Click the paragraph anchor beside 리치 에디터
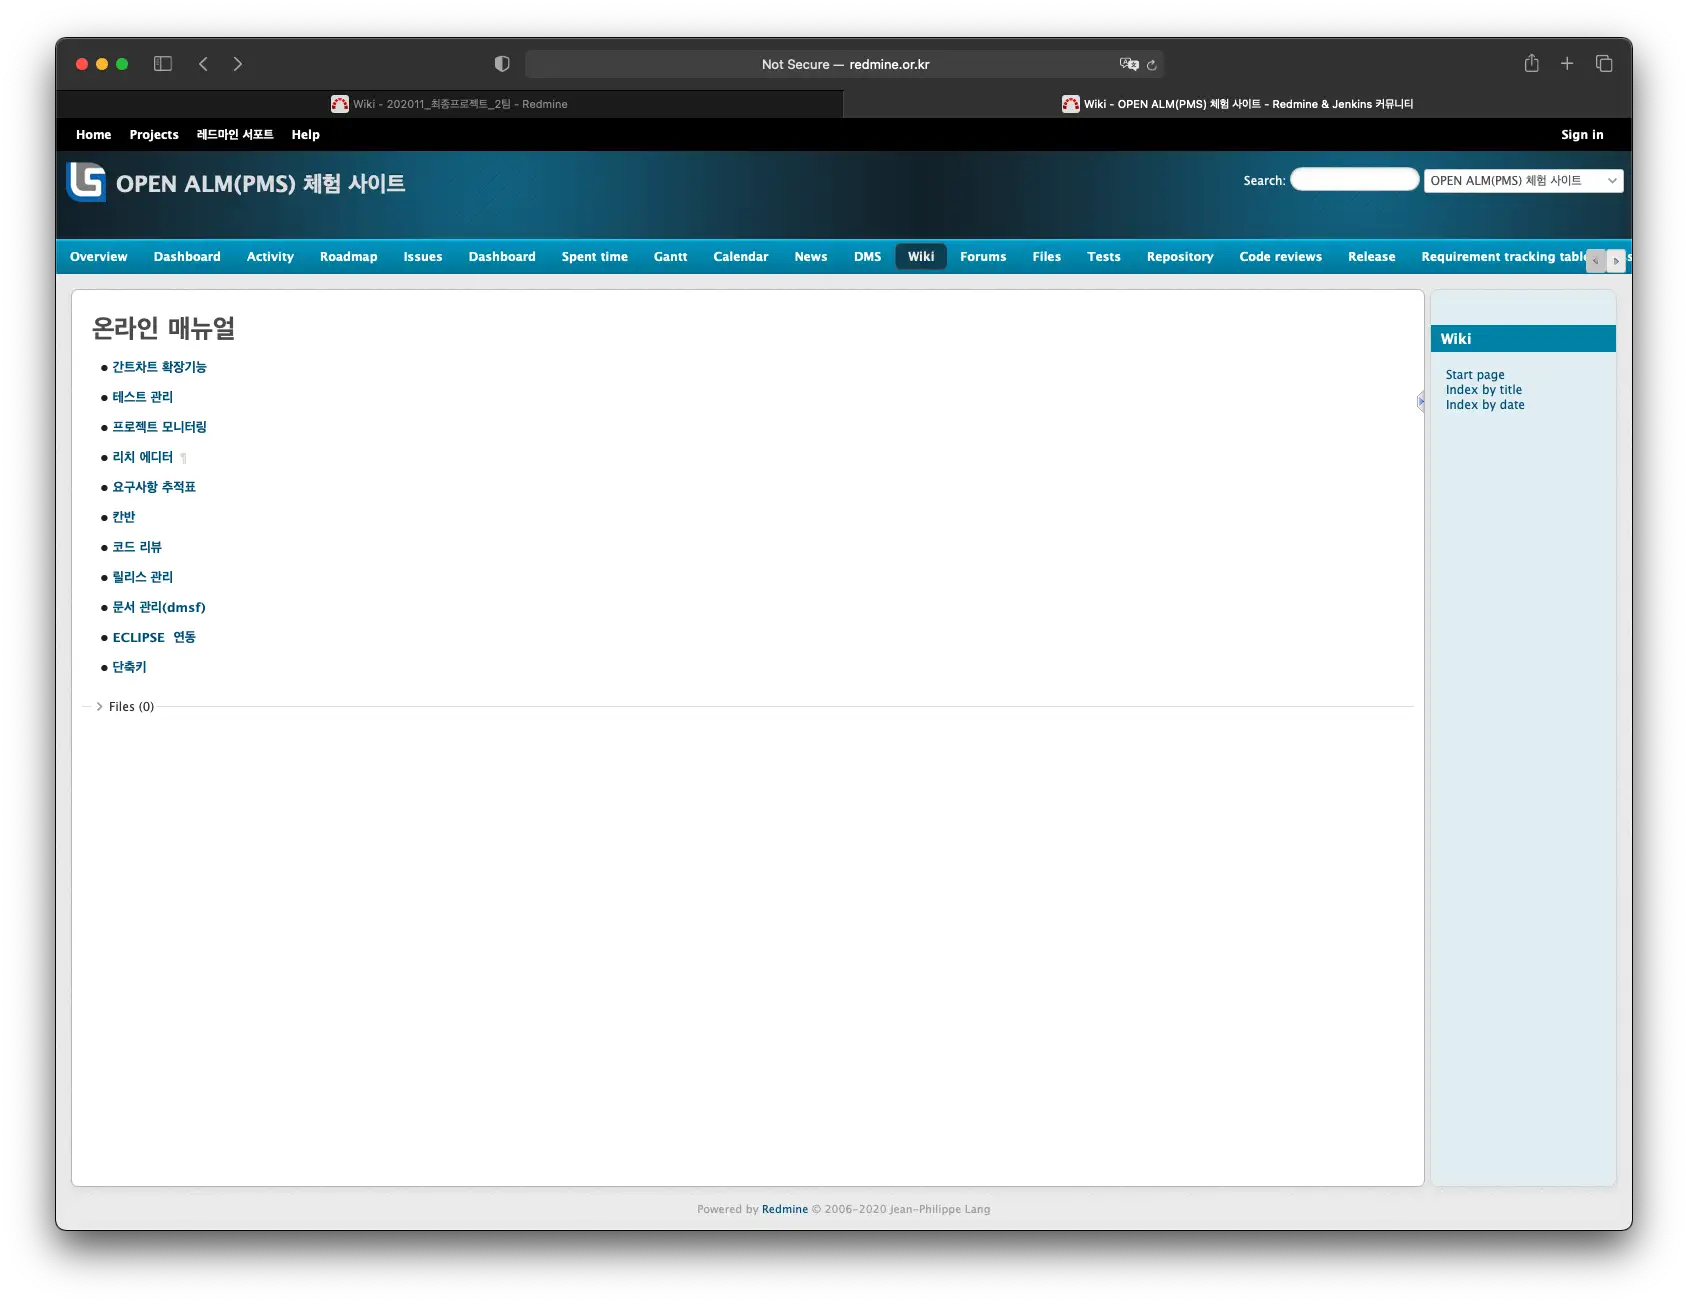1688x1304 pixels. [183, 458]
